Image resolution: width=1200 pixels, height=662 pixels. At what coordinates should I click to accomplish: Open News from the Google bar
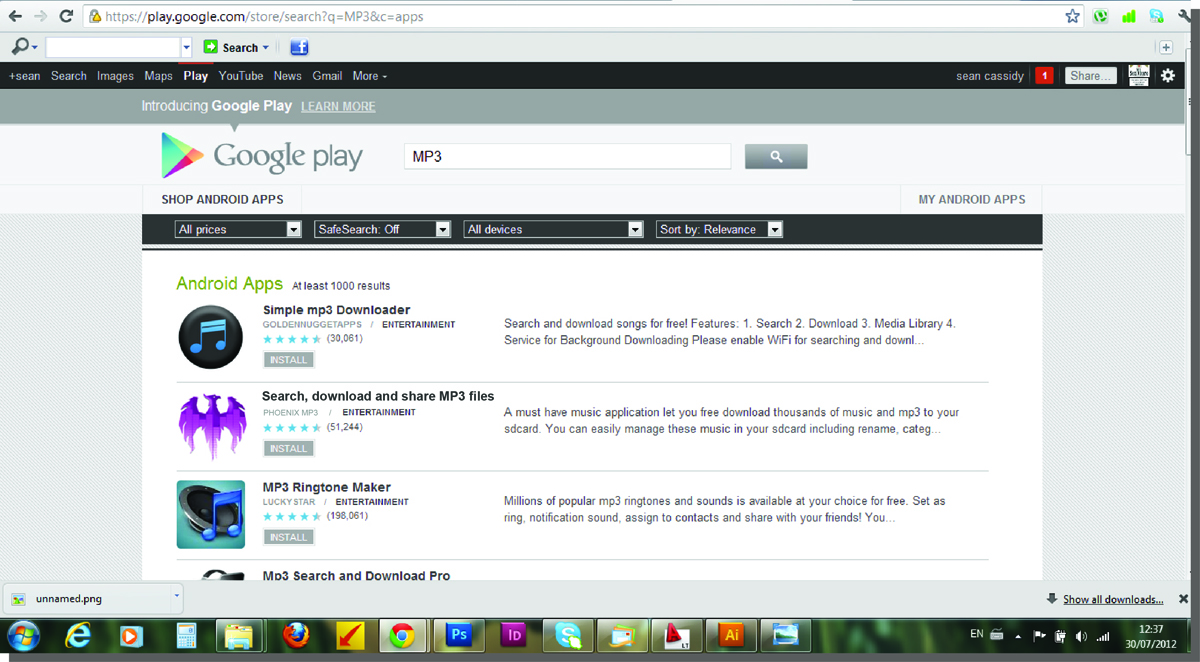coord(288,76)
